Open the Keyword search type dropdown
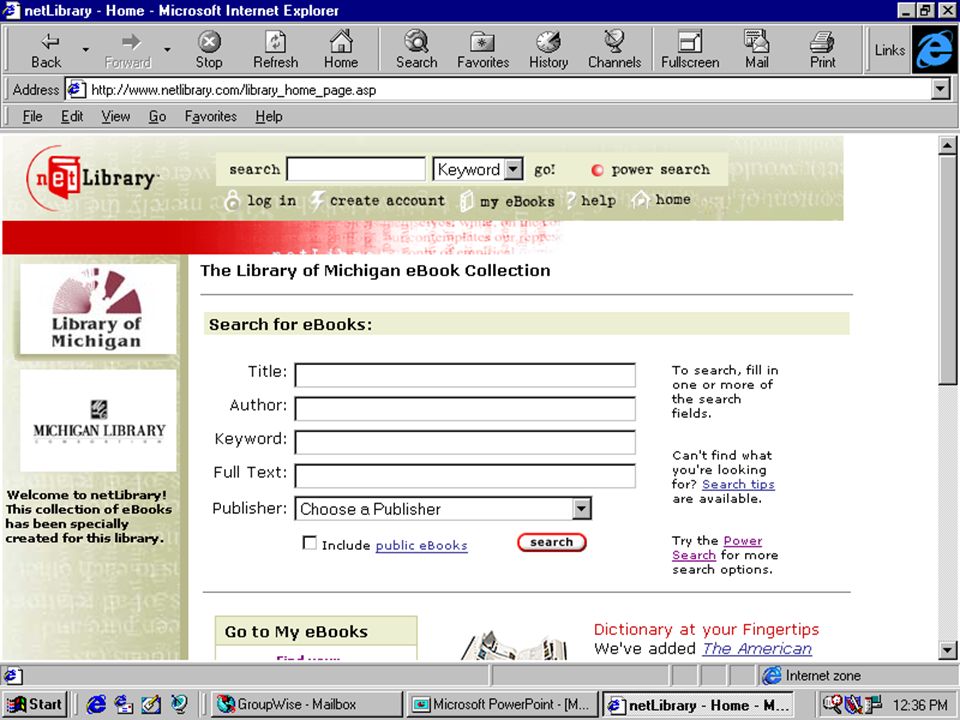This screenshot has height=720, width=960. [514, 168]
